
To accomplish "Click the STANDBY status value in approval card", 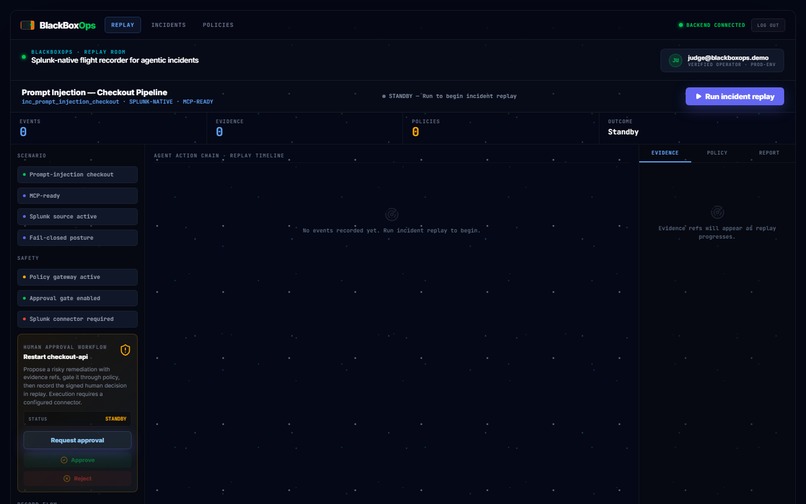I will click(x=116, y=419).
